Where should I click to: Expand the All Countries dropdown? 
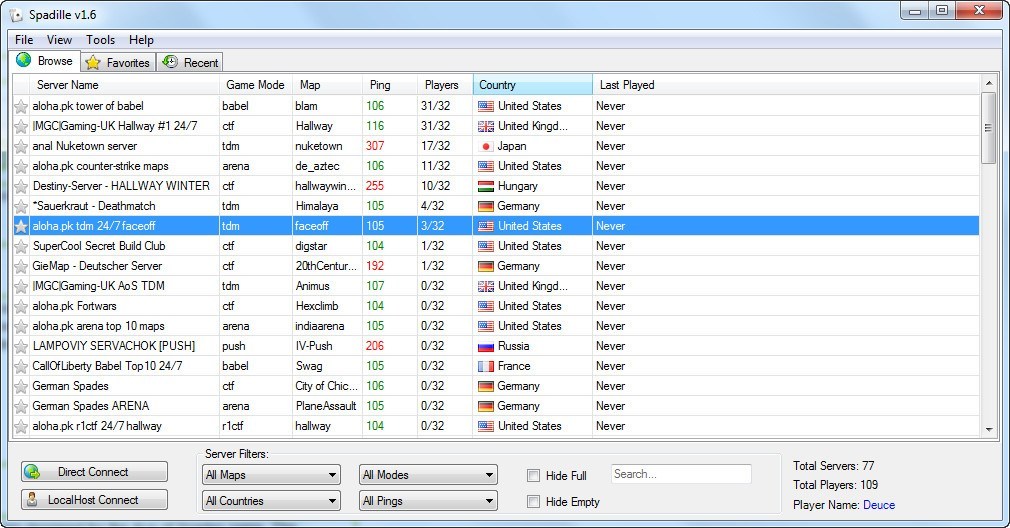point(271,500)
